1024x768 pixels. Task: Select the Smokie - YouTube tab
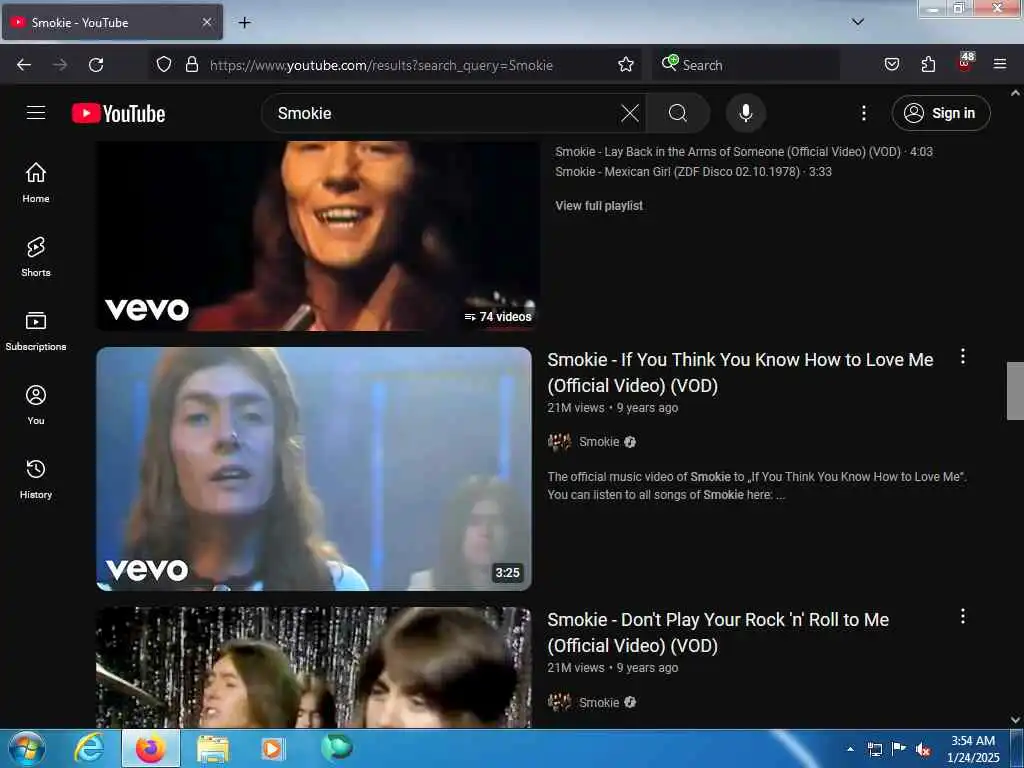[112, 22]
